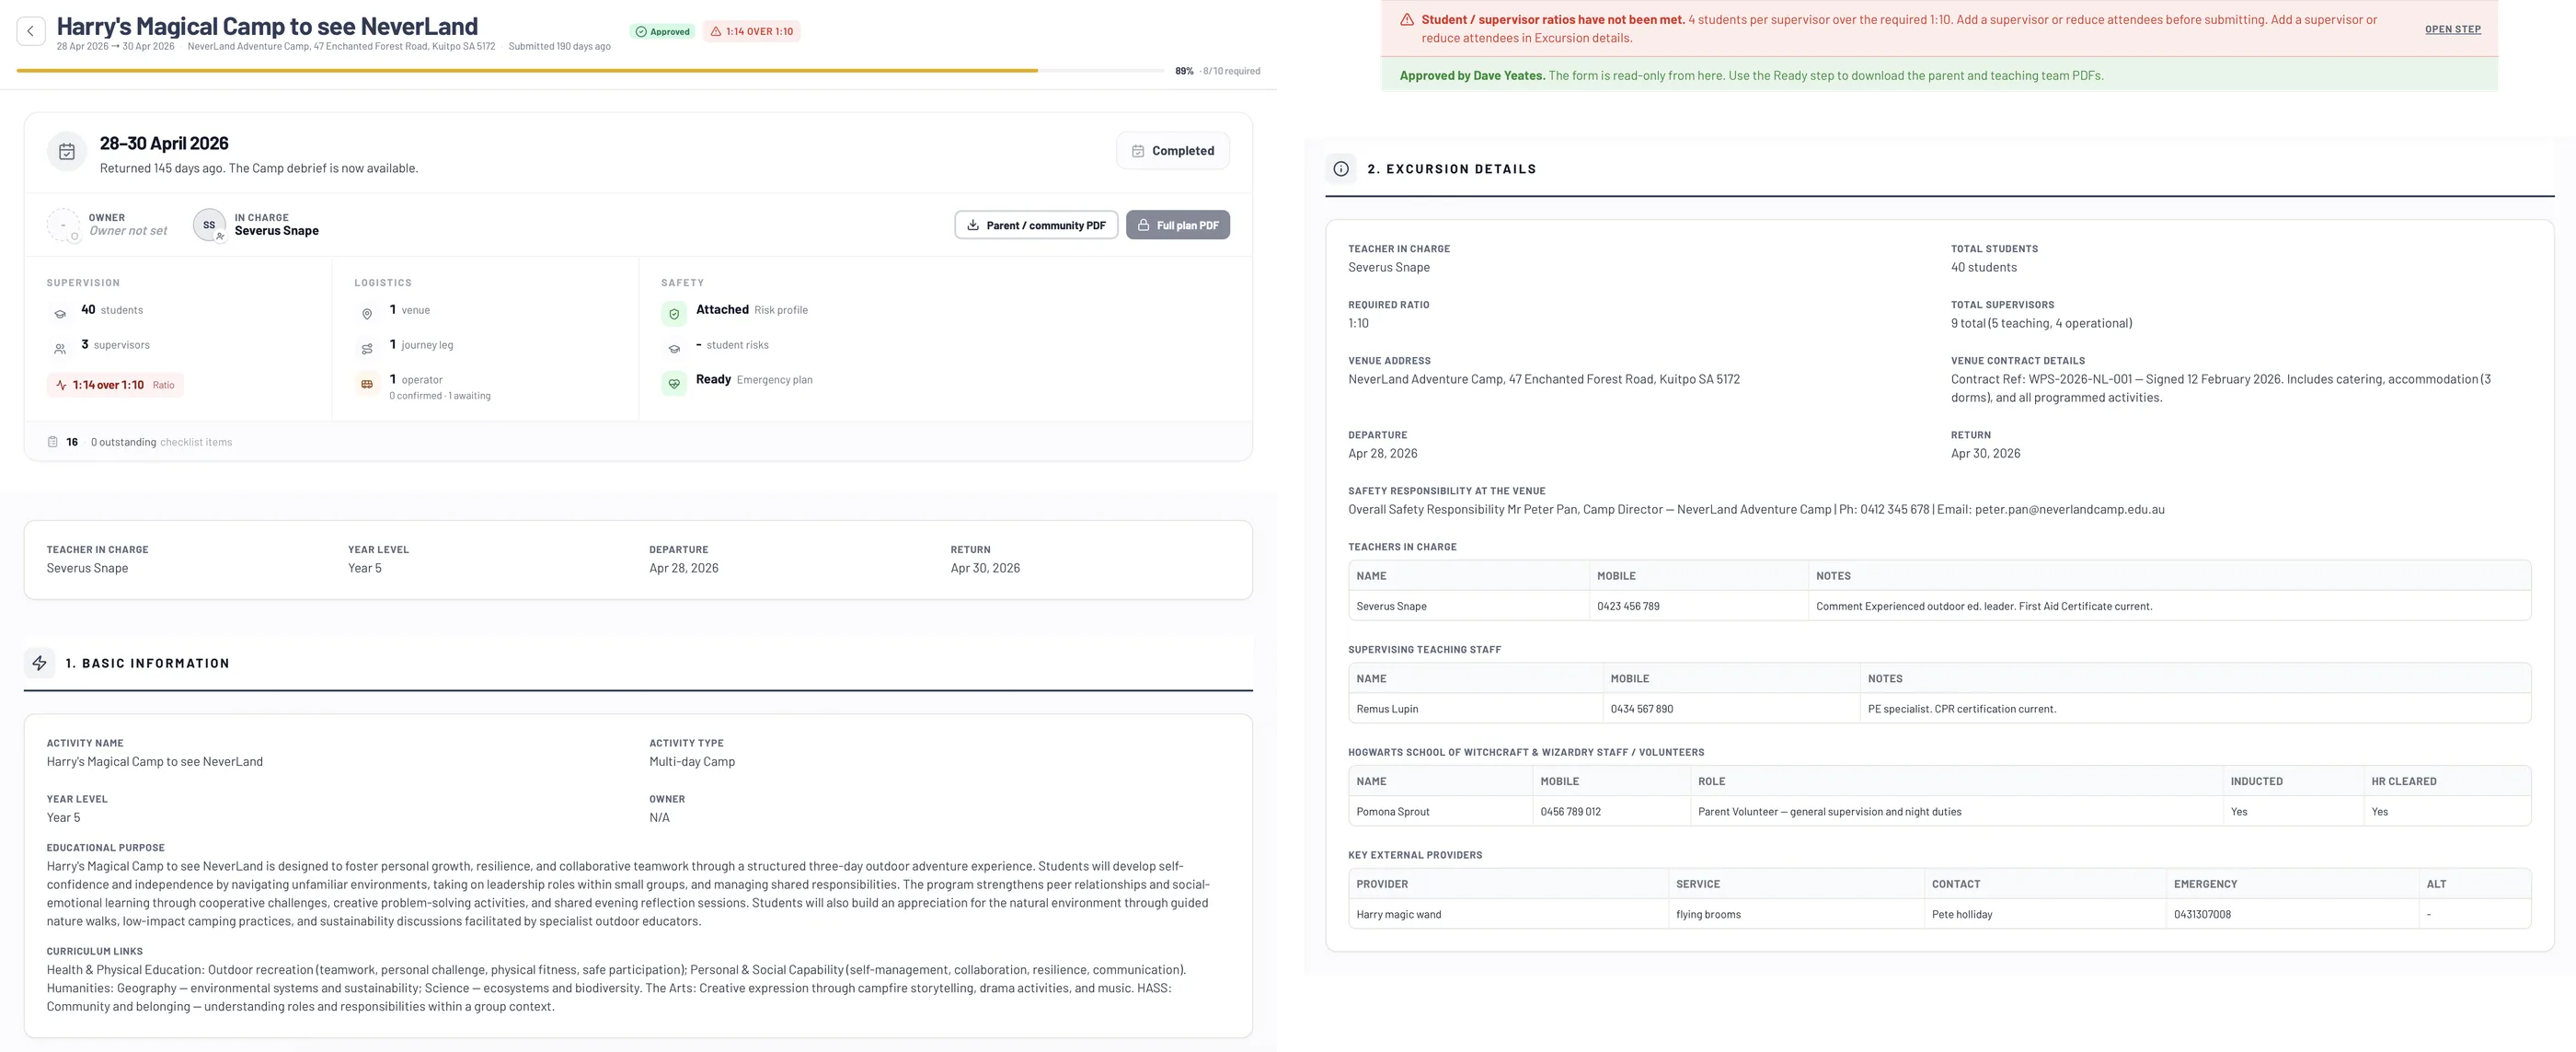Click the students graduation cap icon under Supervision
Image resolution: width=2576 pixels, height=1052 pixels.
[60, 314]
